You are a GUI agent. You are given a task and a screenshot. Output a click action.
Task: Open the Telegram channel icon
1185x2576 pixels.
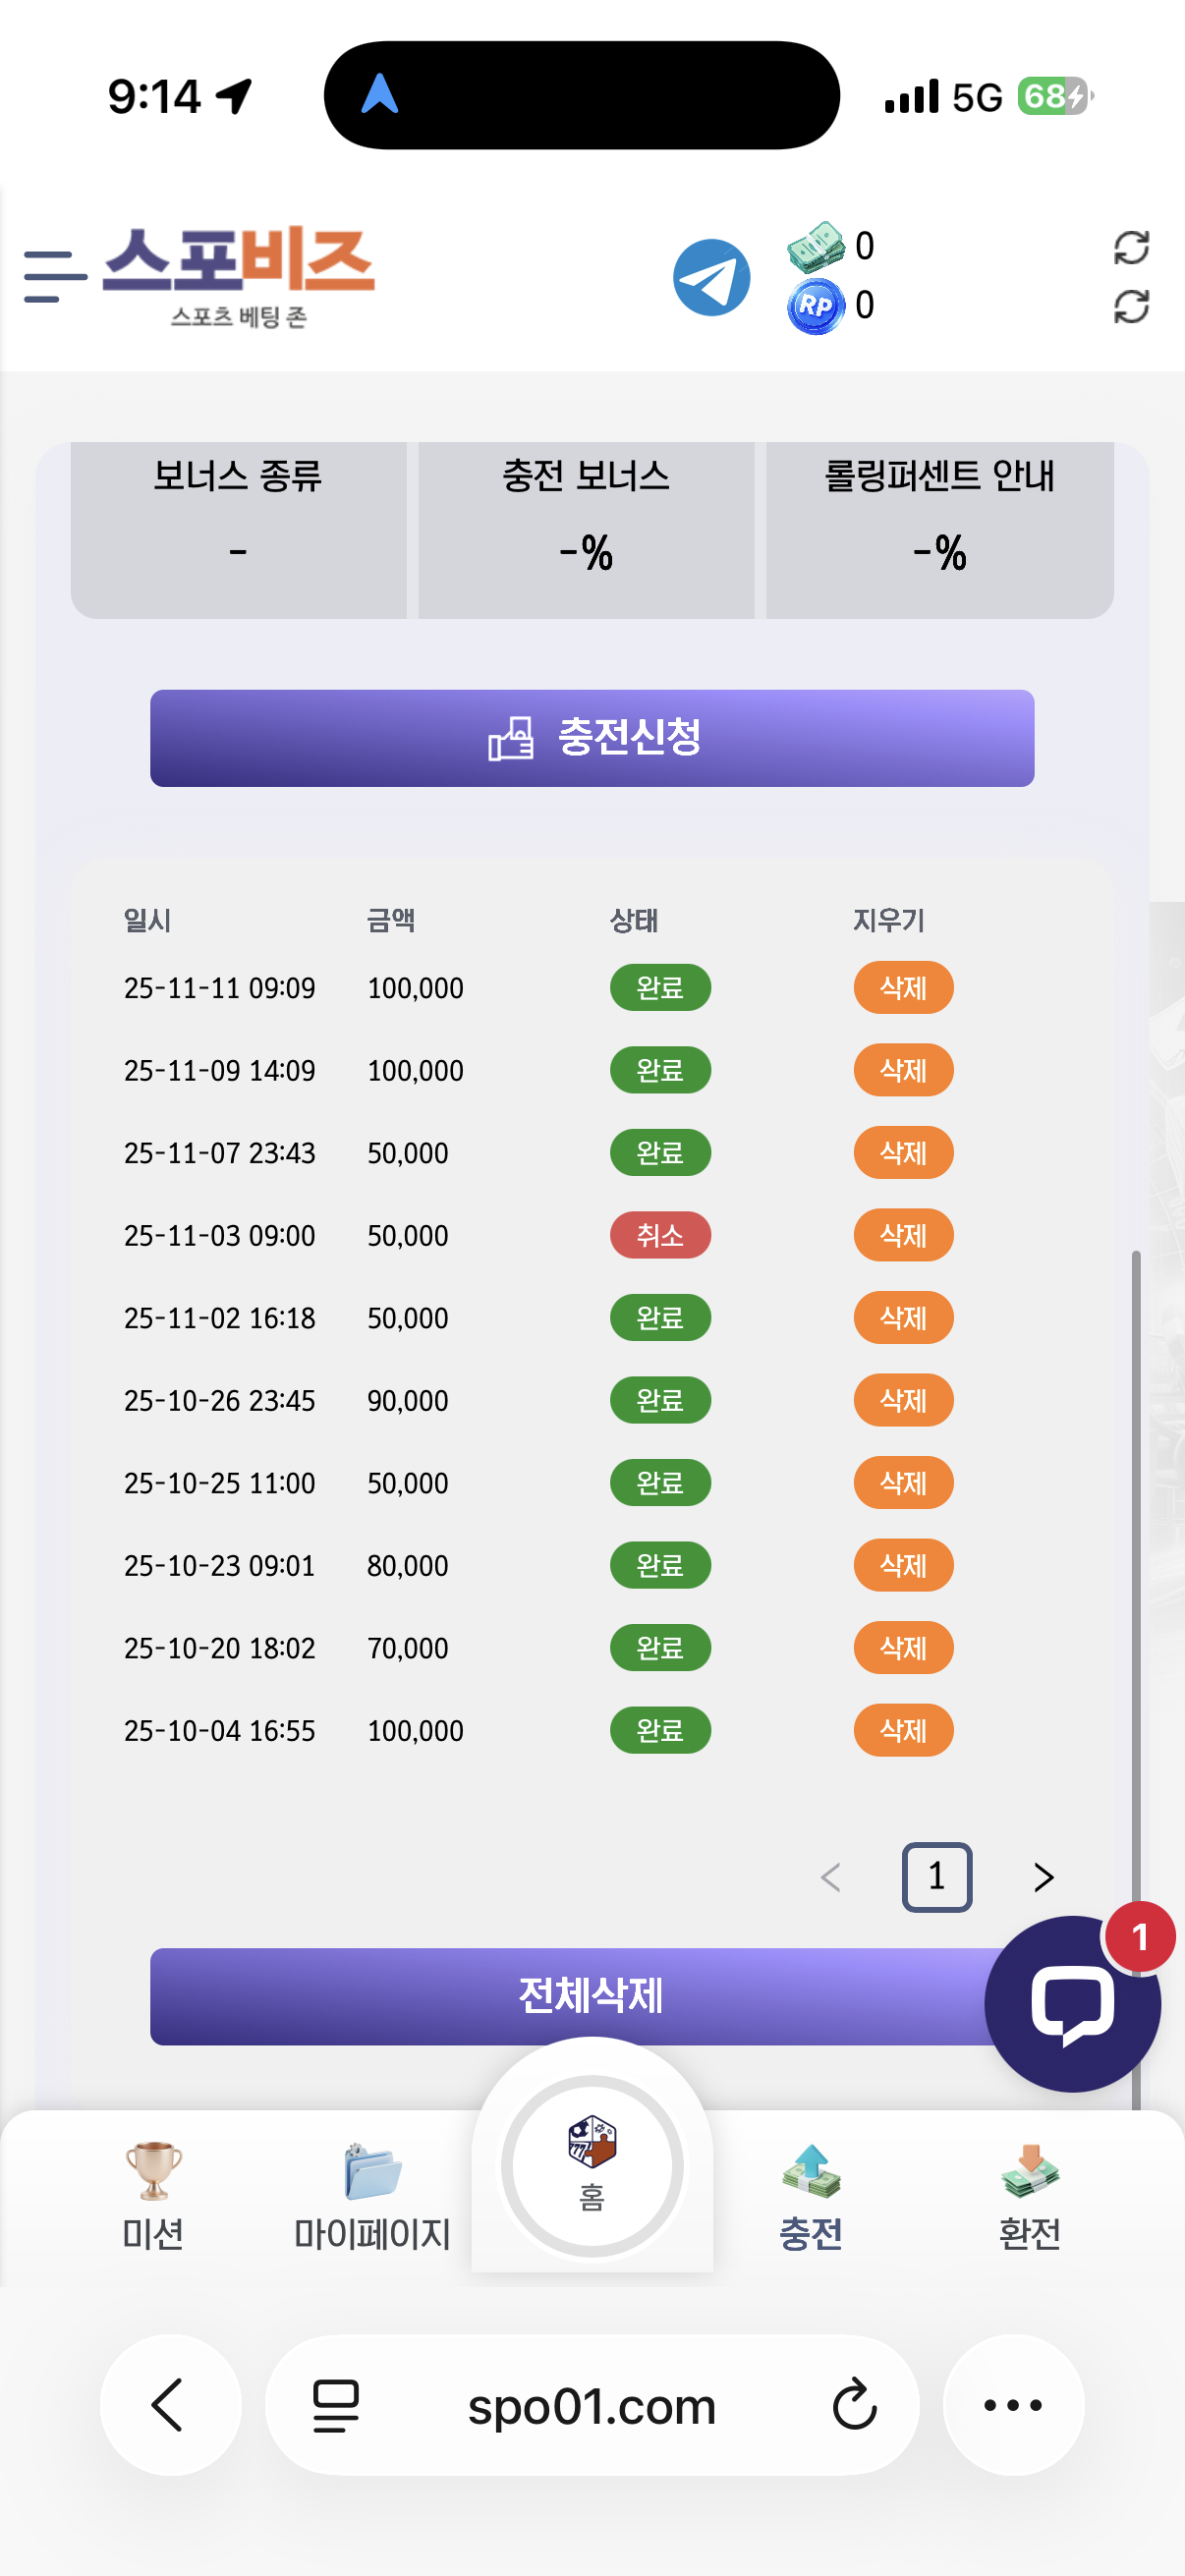(711, 277)
